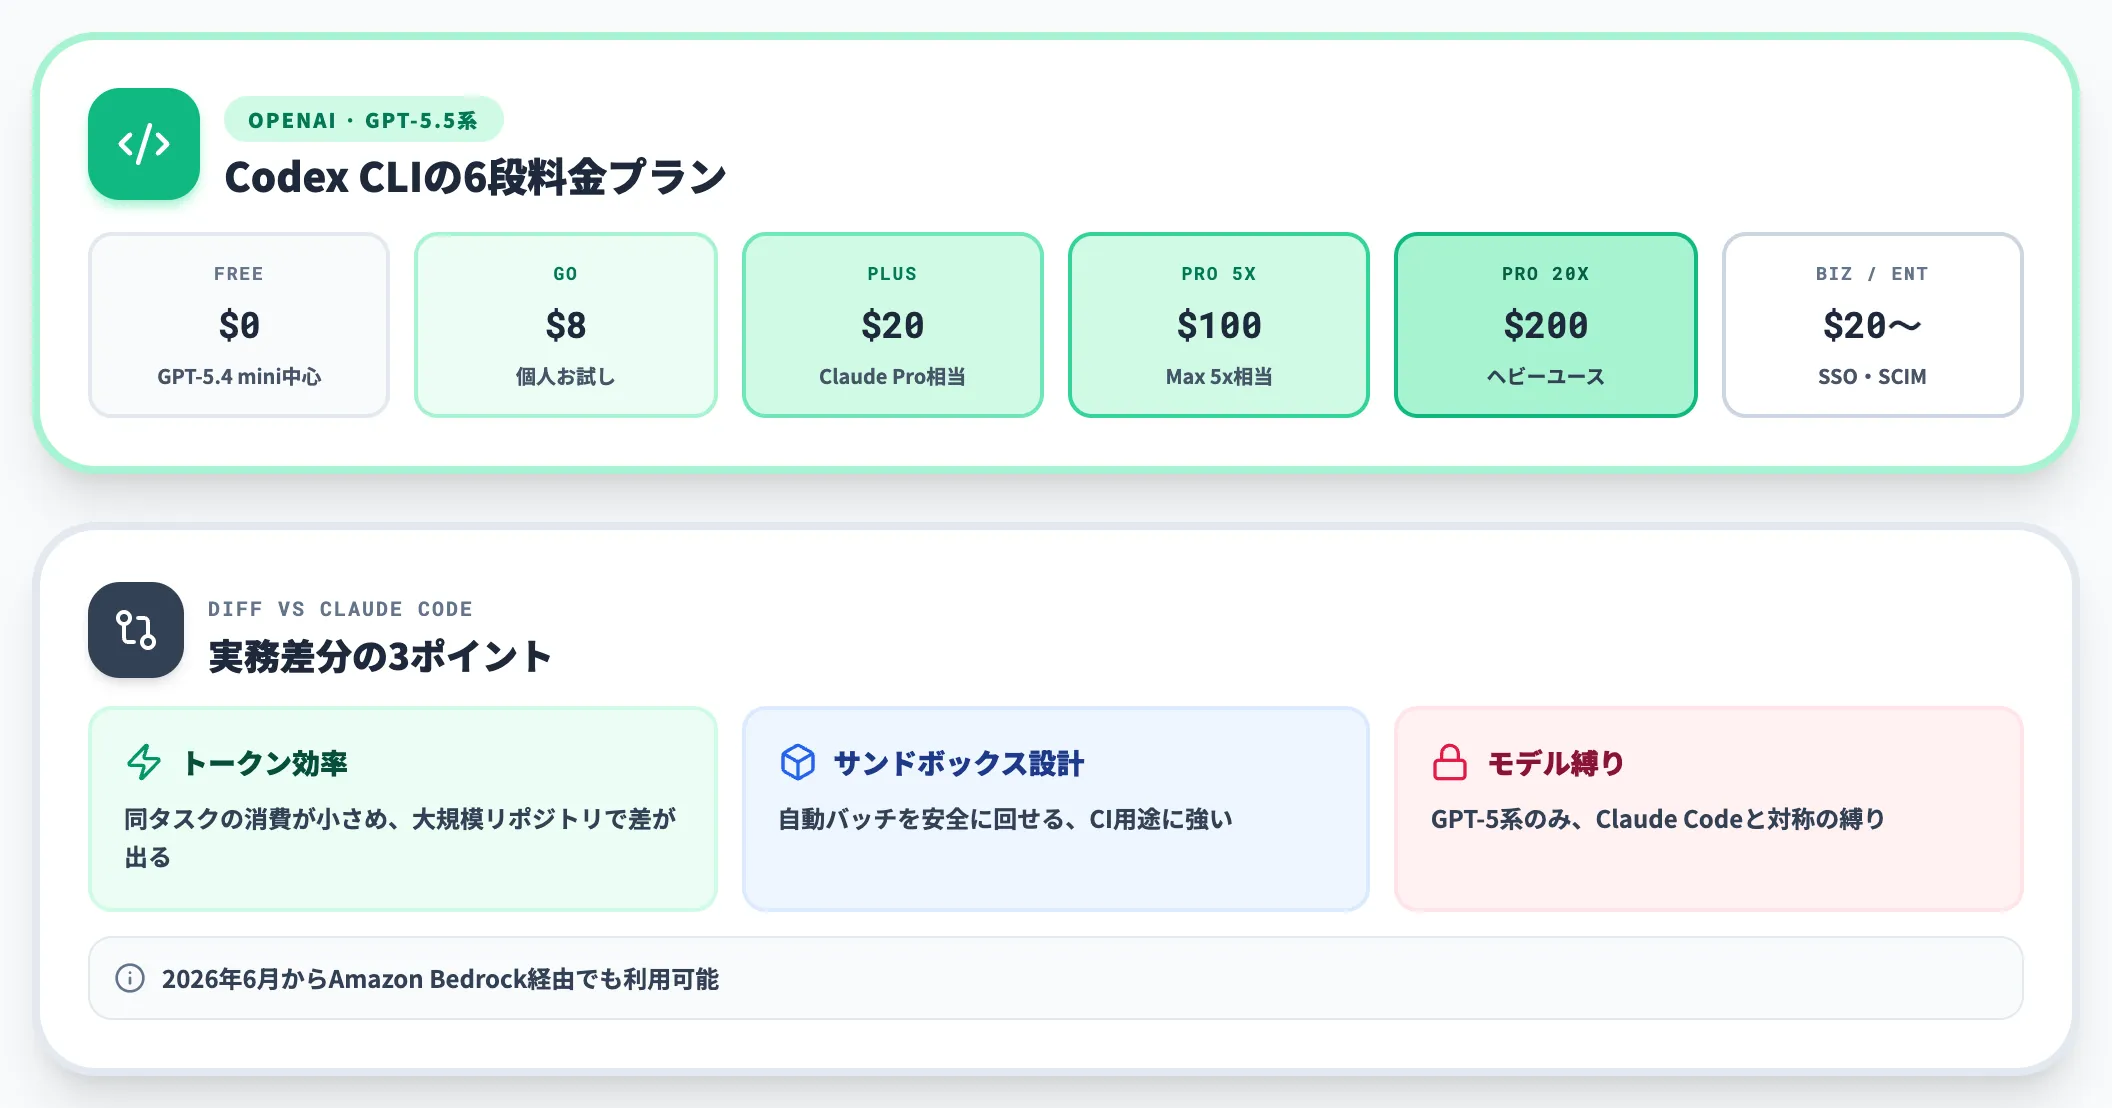Select the FREE $0 plan card

click(x=239, y=325)
